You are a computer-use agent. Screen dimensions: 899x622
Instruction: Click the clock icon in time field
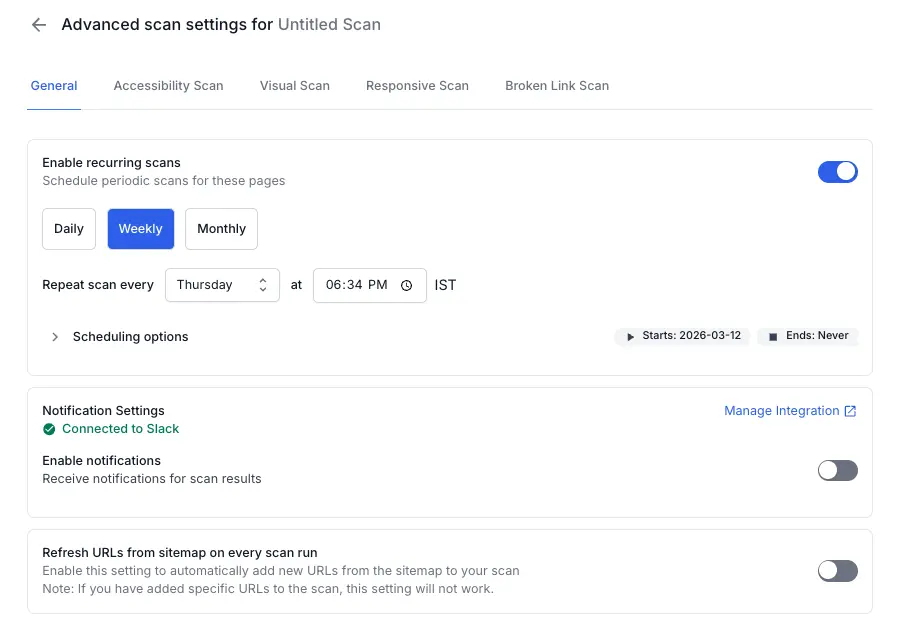[x=406, y=285]
